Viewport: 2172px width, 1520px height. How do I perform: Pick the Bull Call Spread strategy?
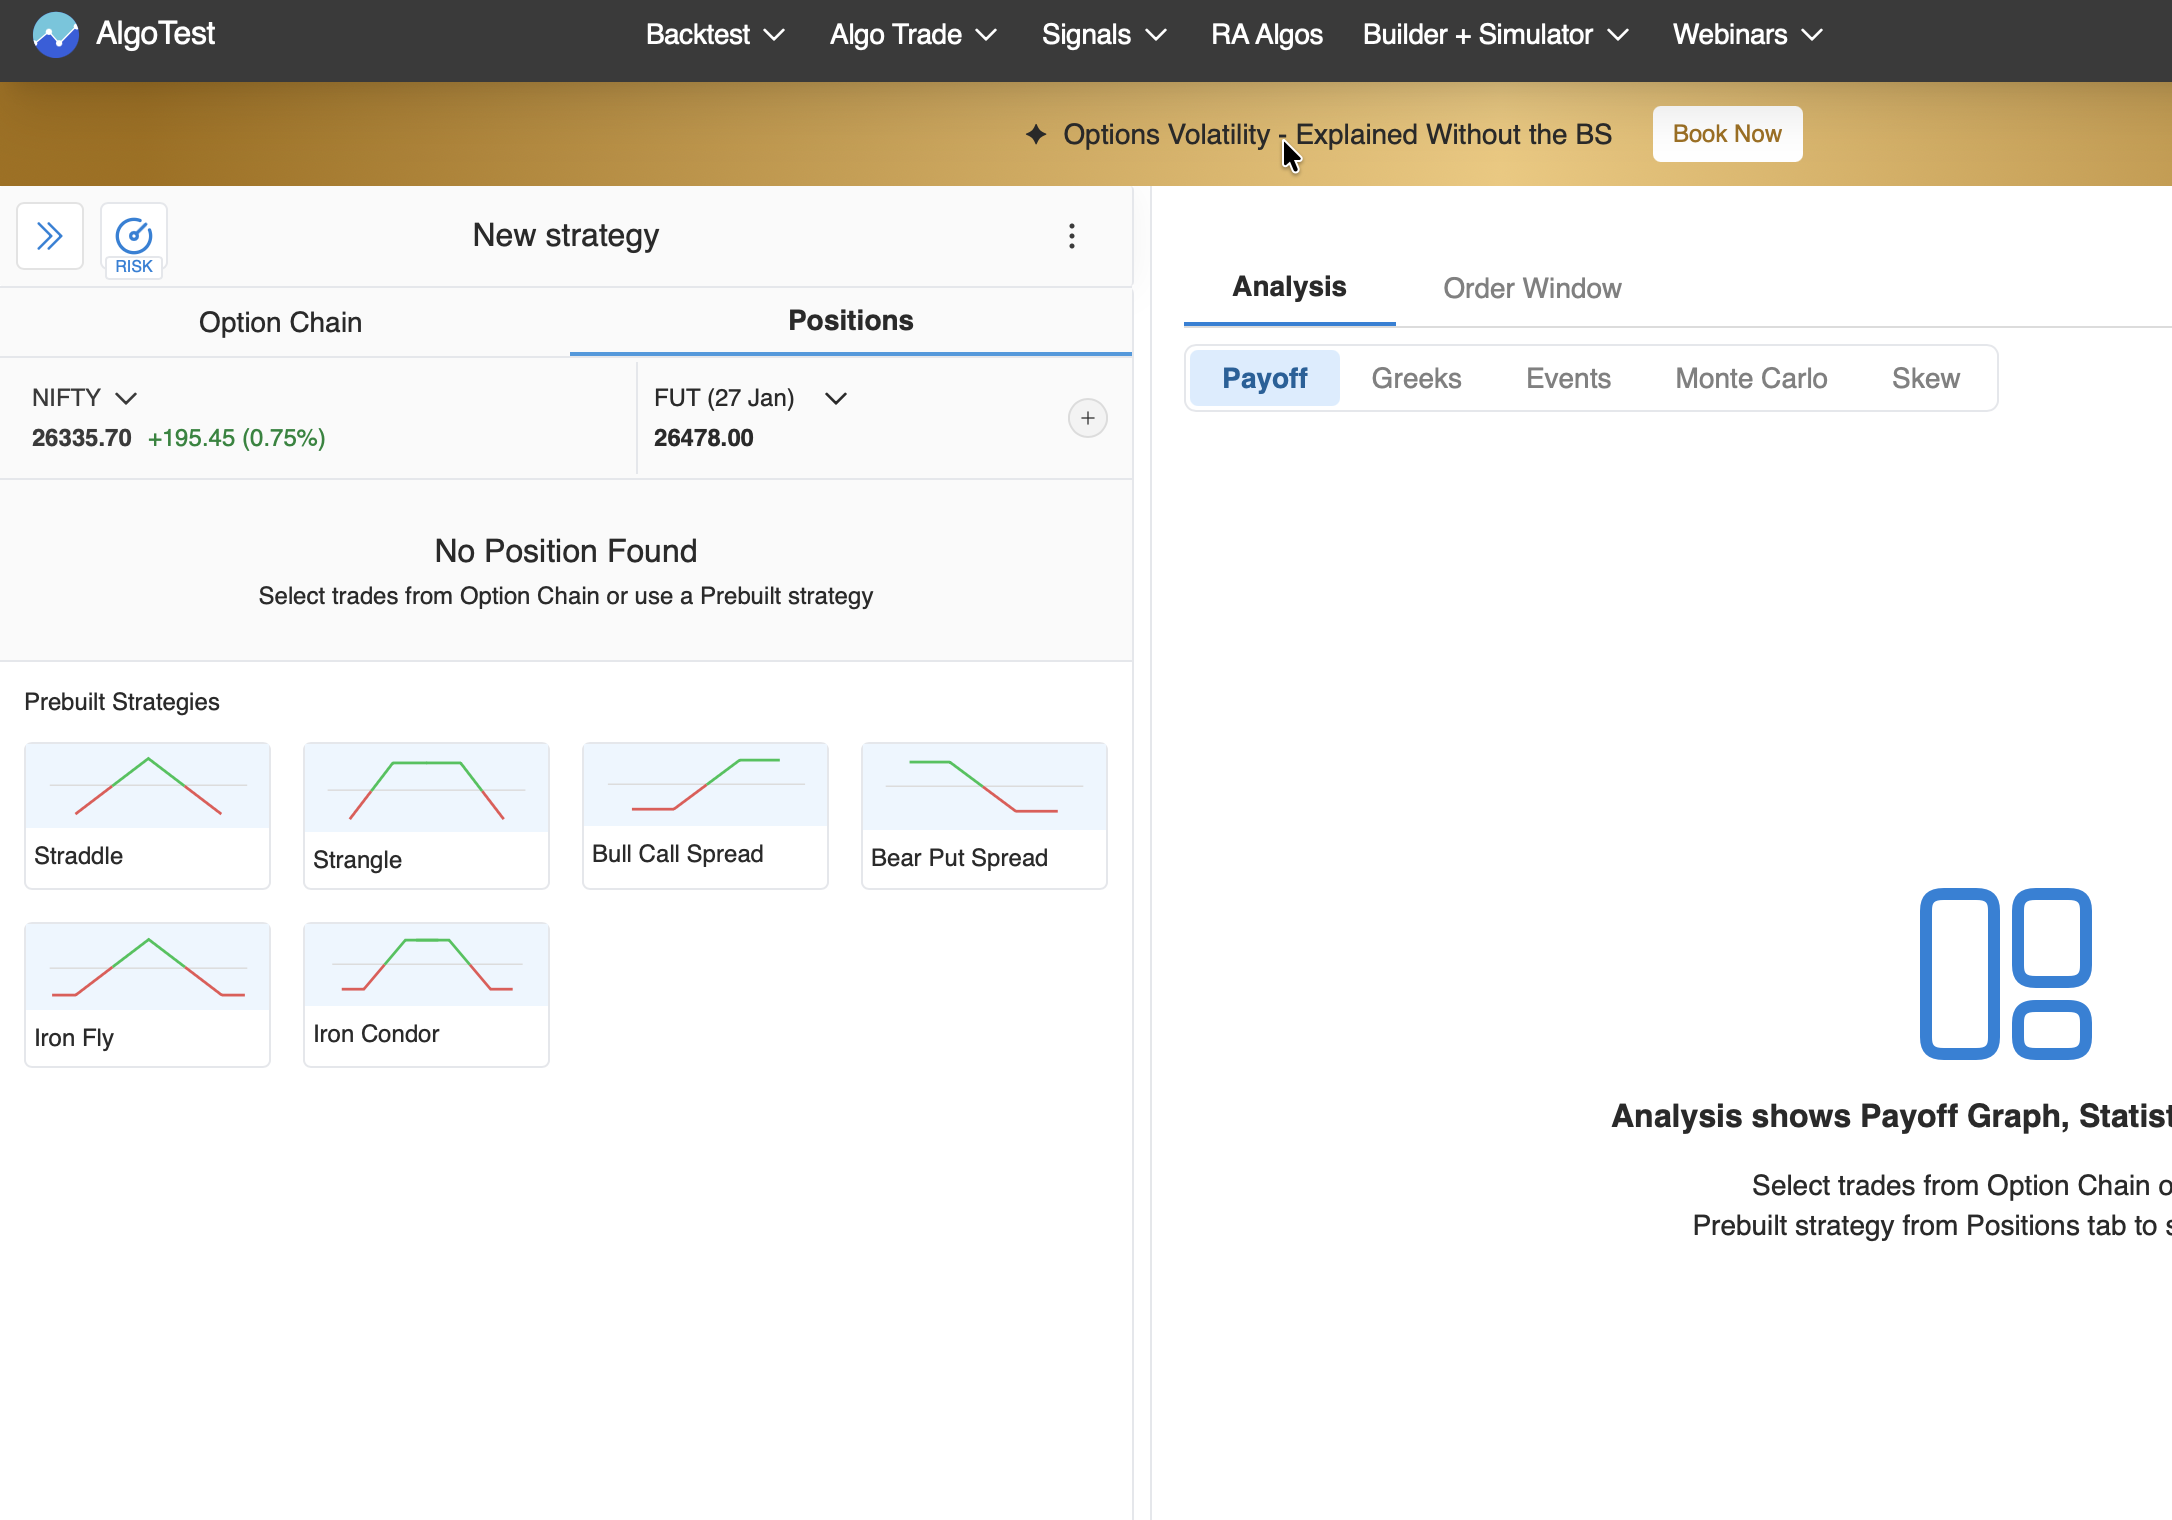(x=705, y=815)
